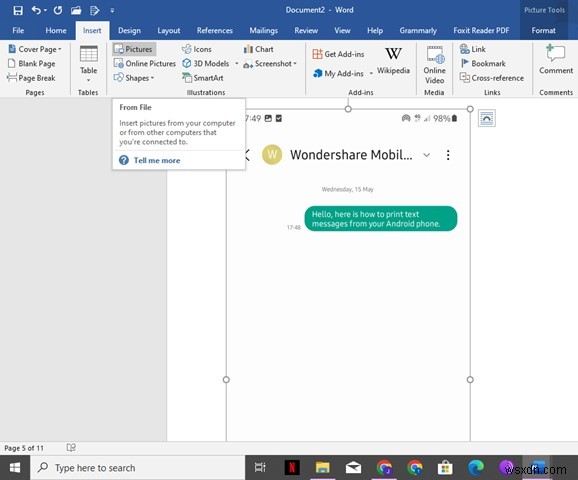The image size is (578, 480).
Task: Click Get Add-ins
Action: 338,54
